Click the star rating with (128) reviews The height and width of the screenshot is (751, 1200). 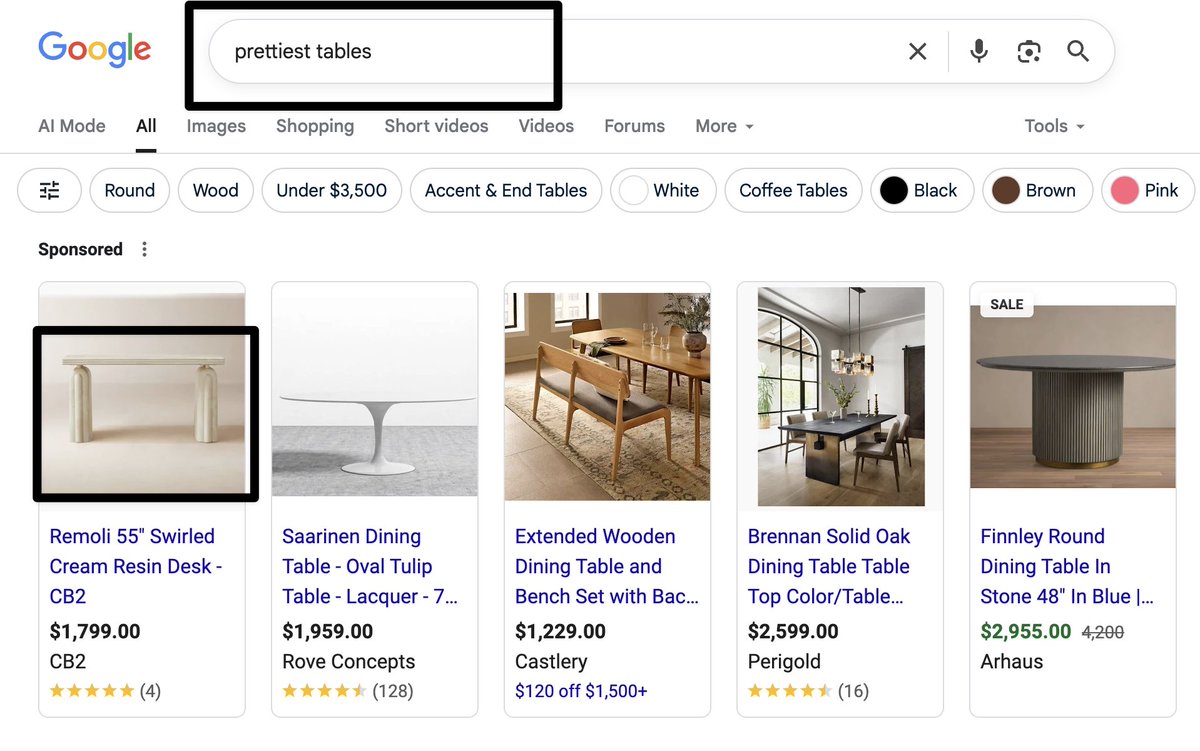point(348,691)
